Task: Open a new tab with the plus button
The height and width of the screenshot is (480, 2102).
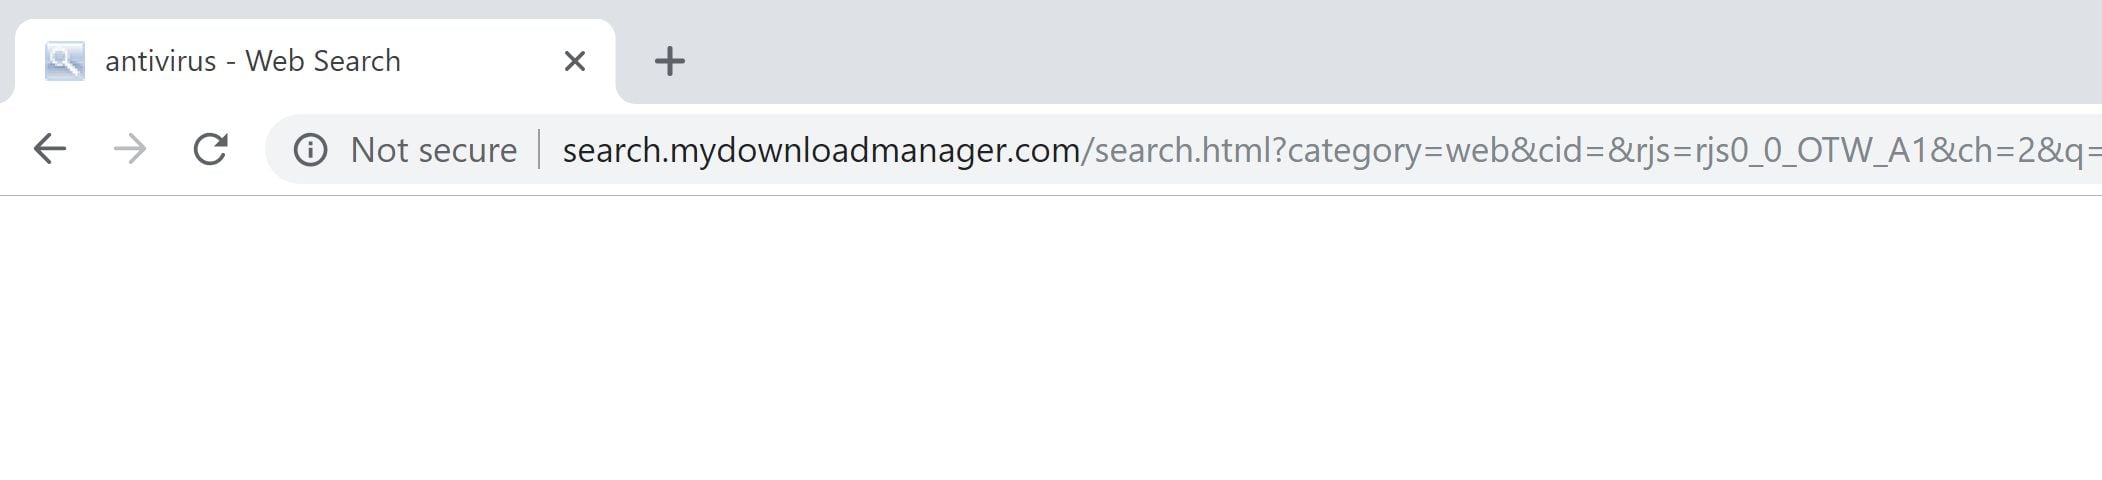Action: point(669,61)
